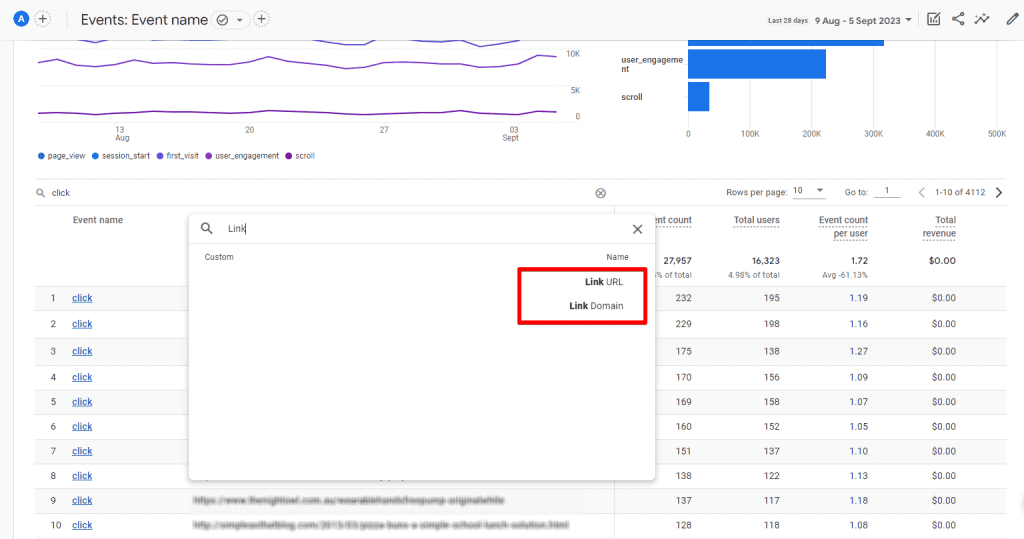Click the '1-10 of 4112' pagination text

tap(960, 192)
